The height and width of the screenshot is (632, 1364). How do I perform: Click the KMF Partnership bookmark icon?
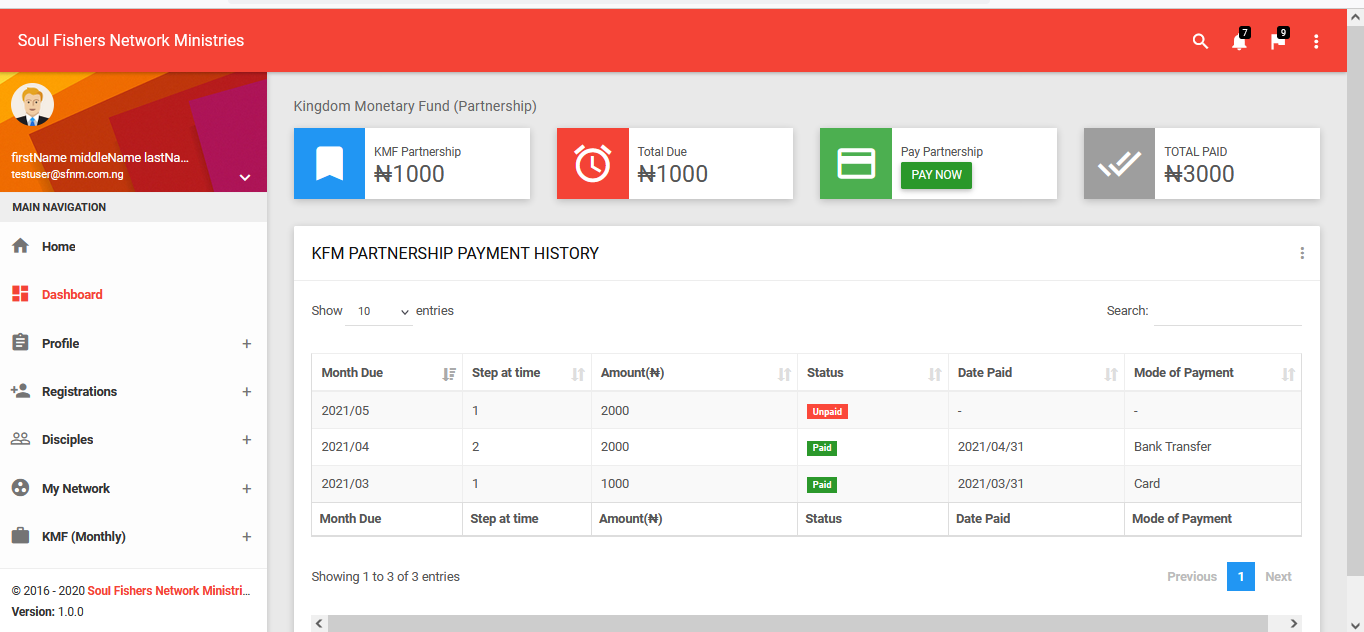[329, 163]
